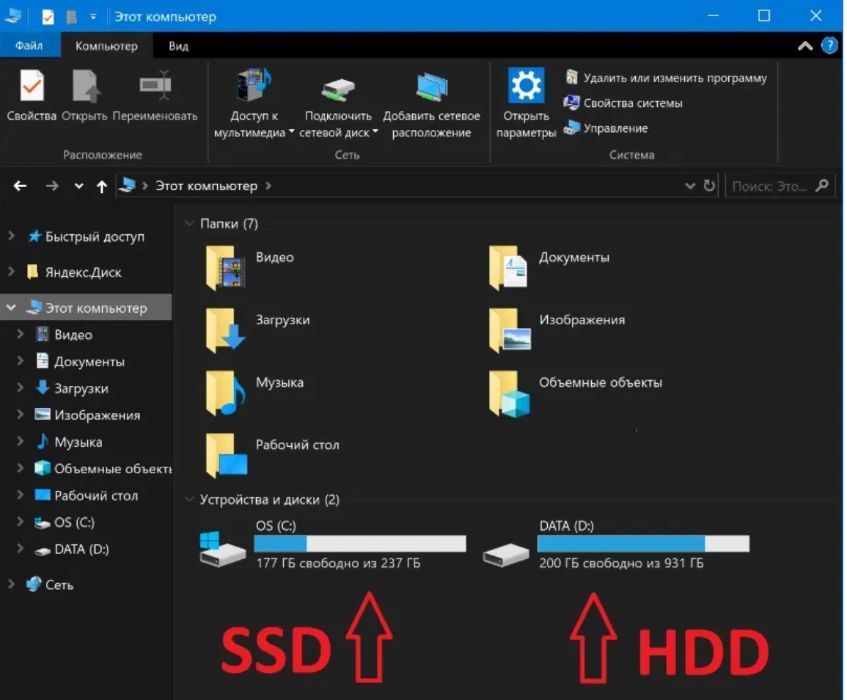Image resolution: width=847 pixels, height=700 pixels.
Task: Click Подключить сетевой диск icon
Action: (338, 90)
